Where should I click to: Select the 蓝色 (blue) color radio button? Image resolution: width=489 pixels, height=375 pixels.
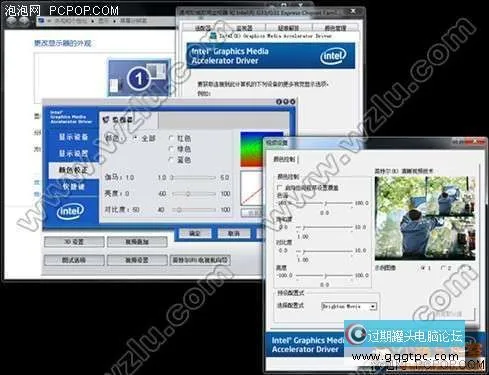[x=171, y=160]
